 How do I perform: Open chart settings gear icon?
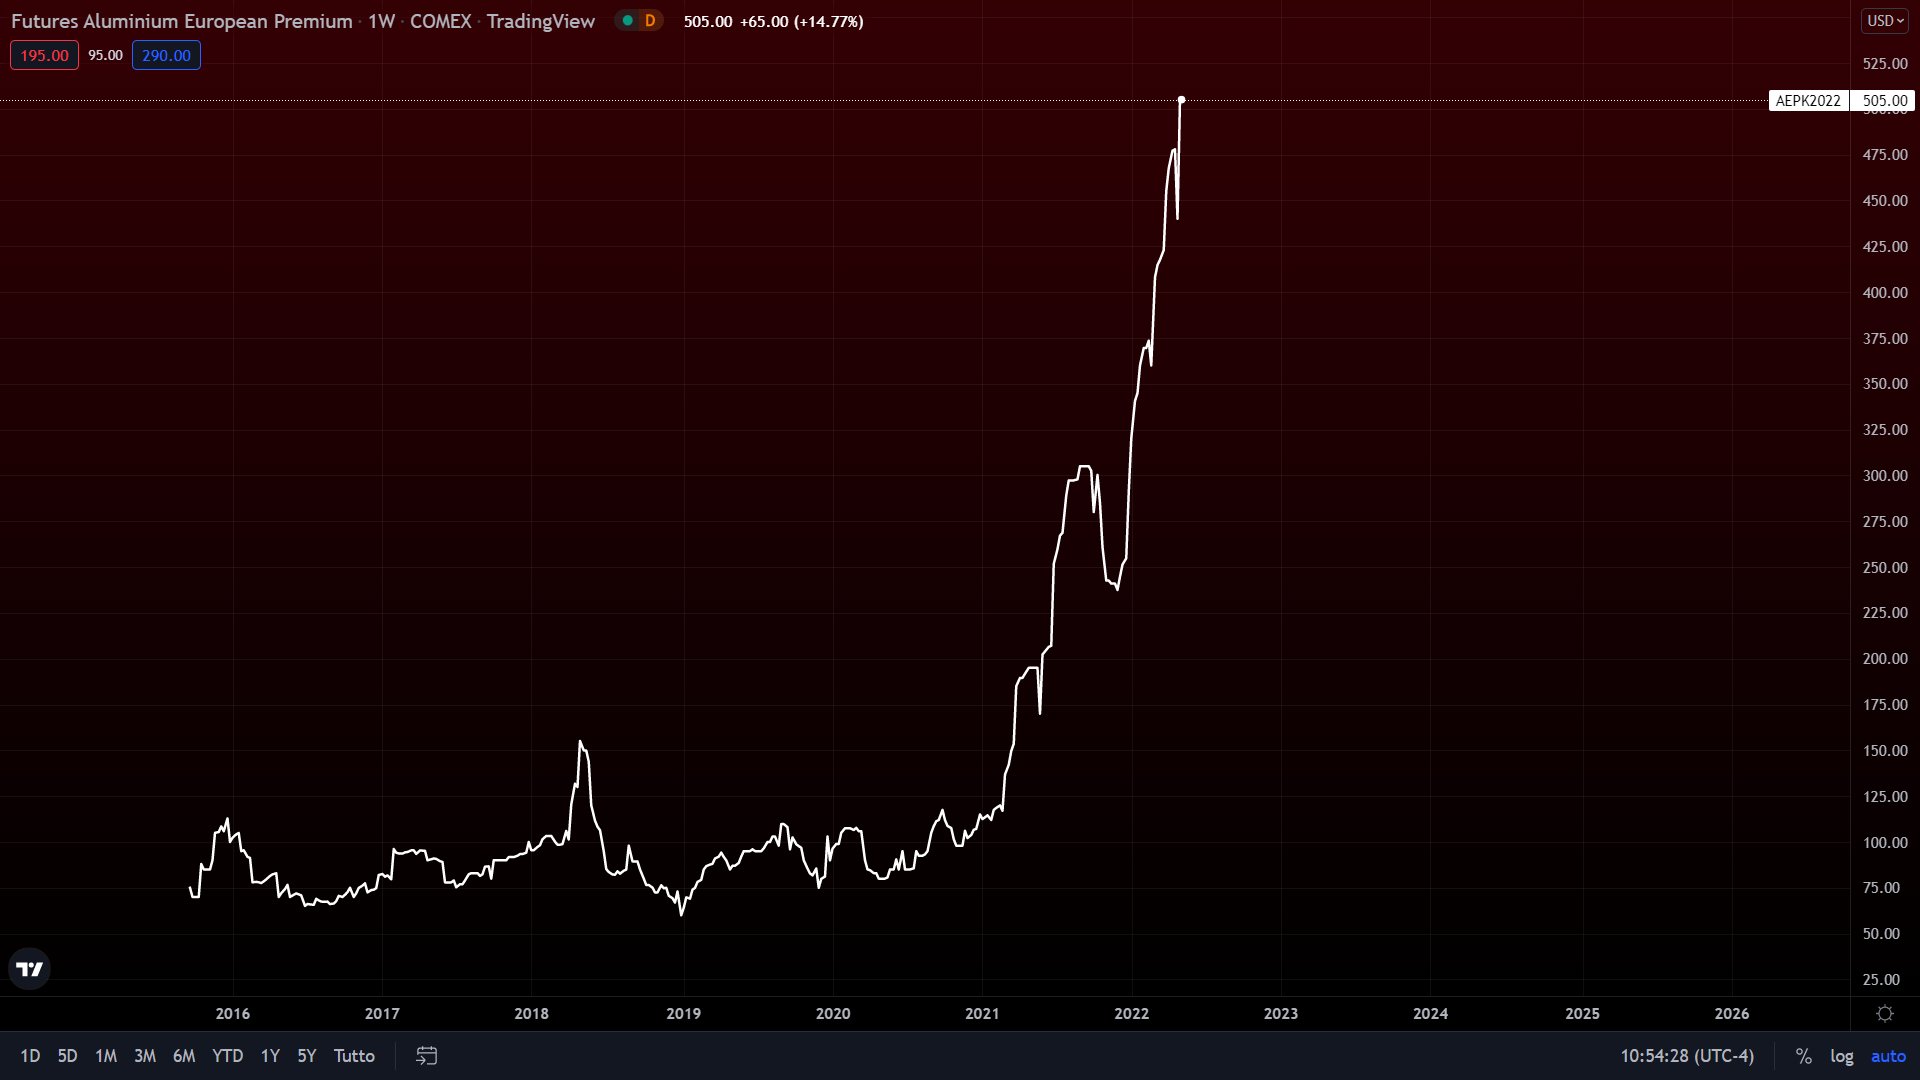(1885, 1014)
